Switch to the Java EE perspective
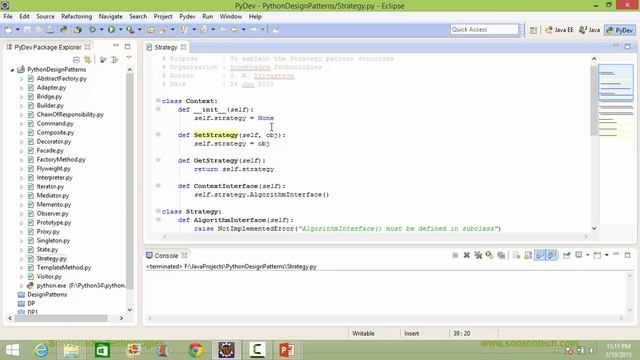Viewport: 640px width, 360px height. tap(559, 30)
